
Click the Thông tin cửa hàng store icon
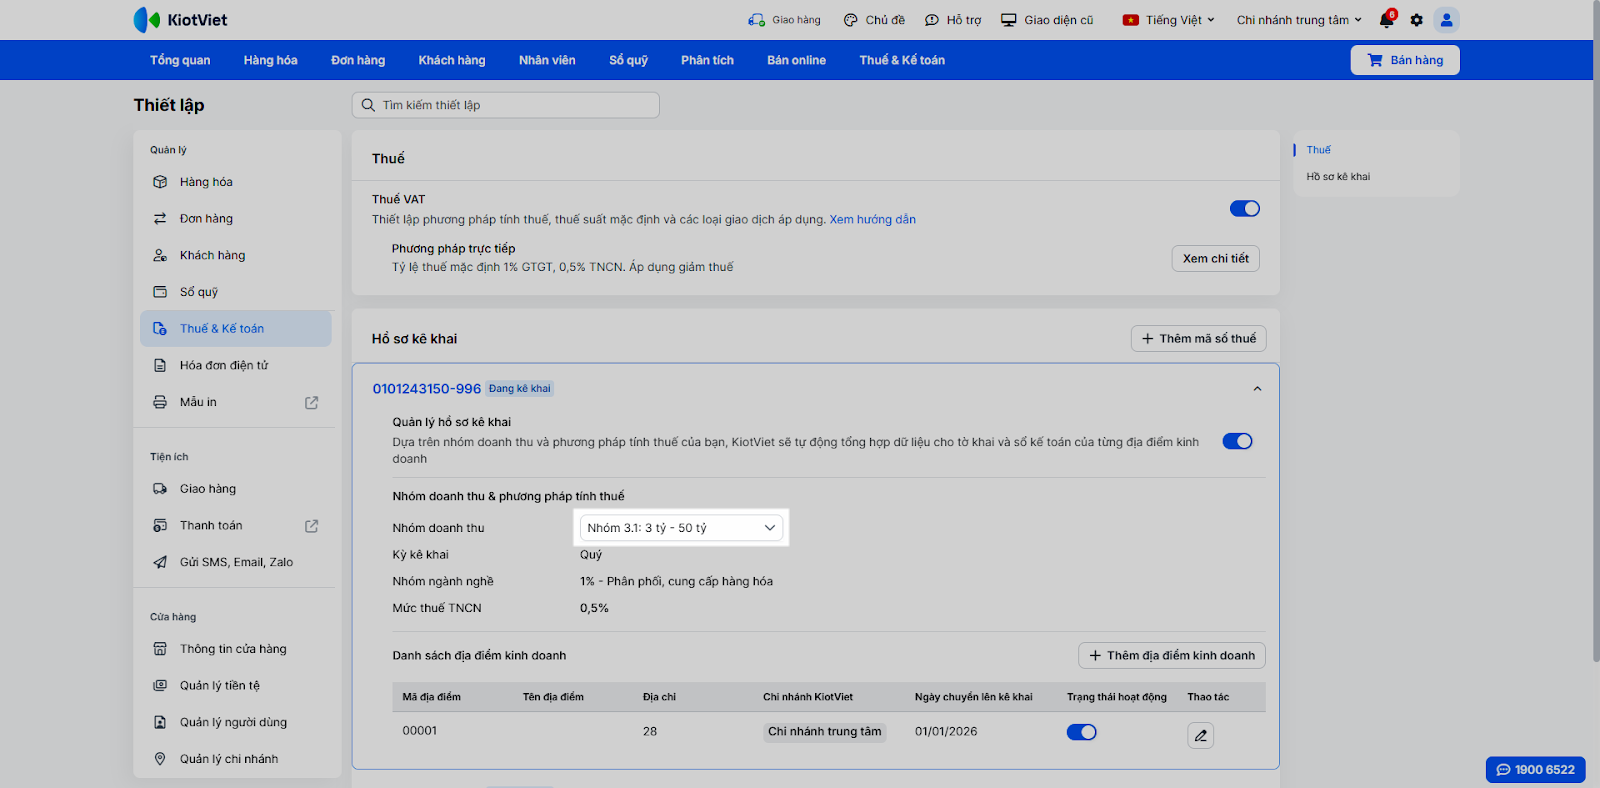coord(160,649)
